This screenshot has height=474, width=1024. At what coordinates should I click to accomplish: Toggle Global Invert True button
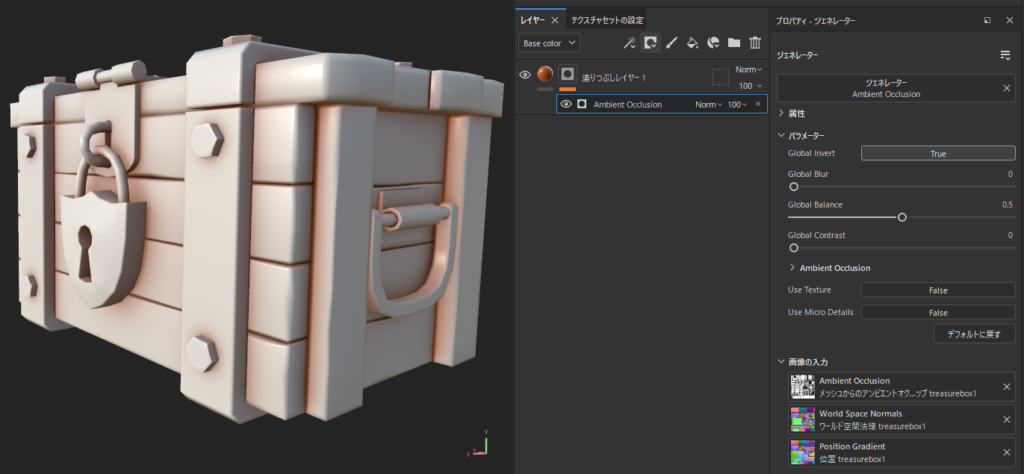point(937,154)
